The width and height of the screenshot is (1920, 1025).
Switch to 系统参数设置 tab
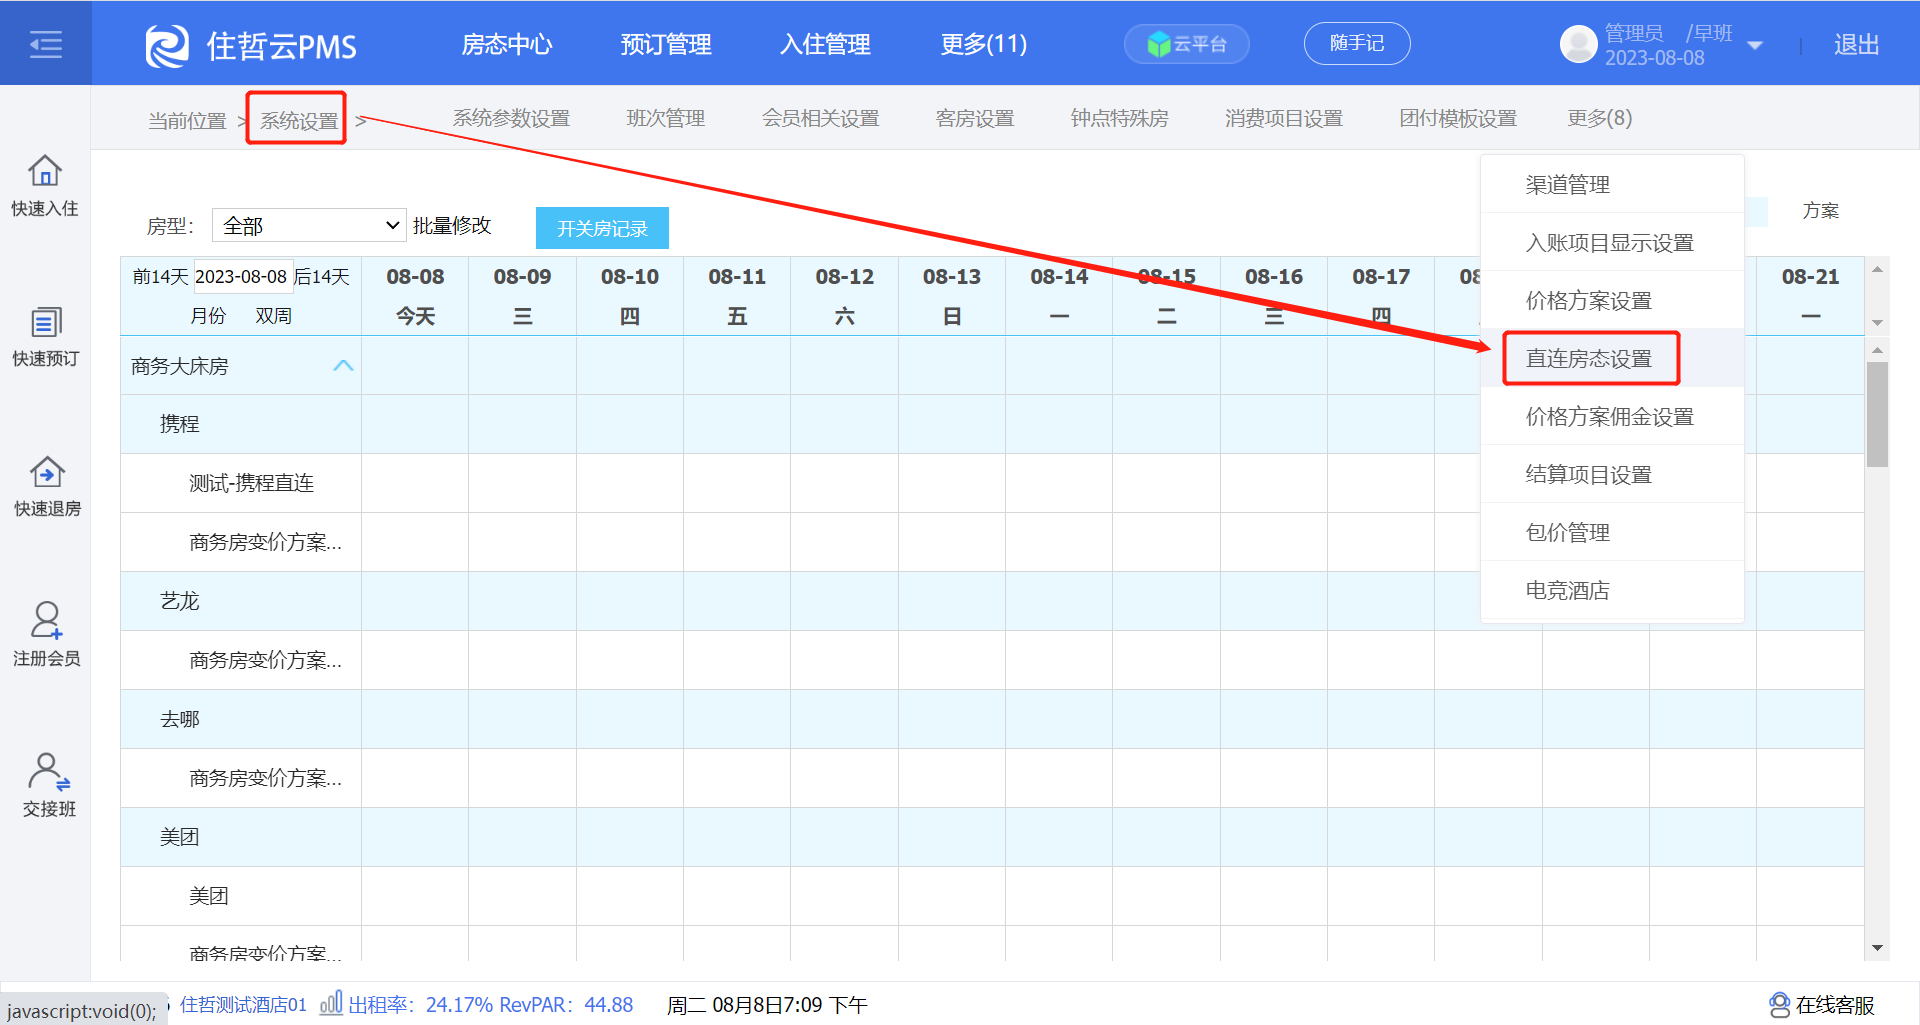click(x=511, y=118)
